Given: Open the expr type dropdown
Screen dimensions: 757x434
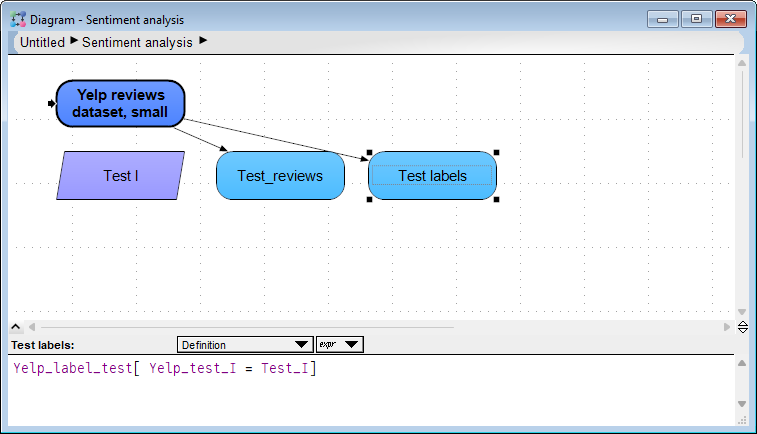Looking at the screenshot, I should pos(339,345).
